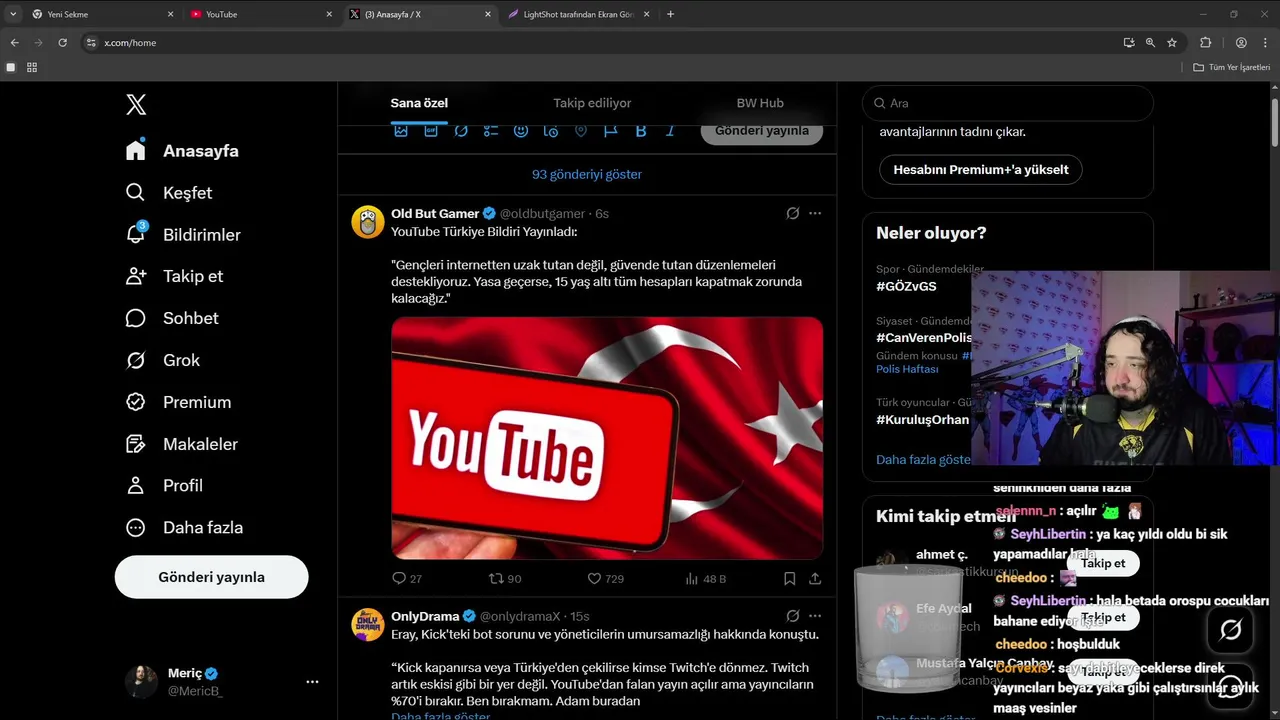Screen dimensions: 1280x720
Task: Switch to Sana özel tab
Action: tap(419, 103)
